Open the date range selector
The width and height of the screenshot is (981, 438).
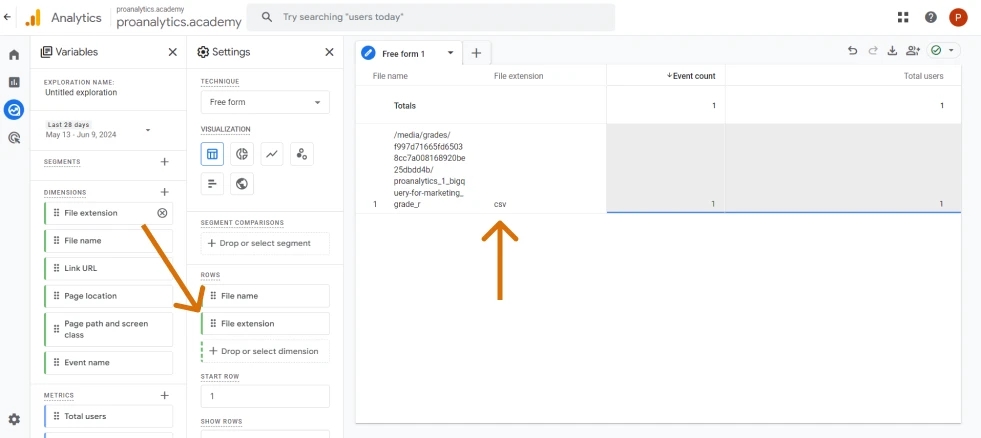99,130
